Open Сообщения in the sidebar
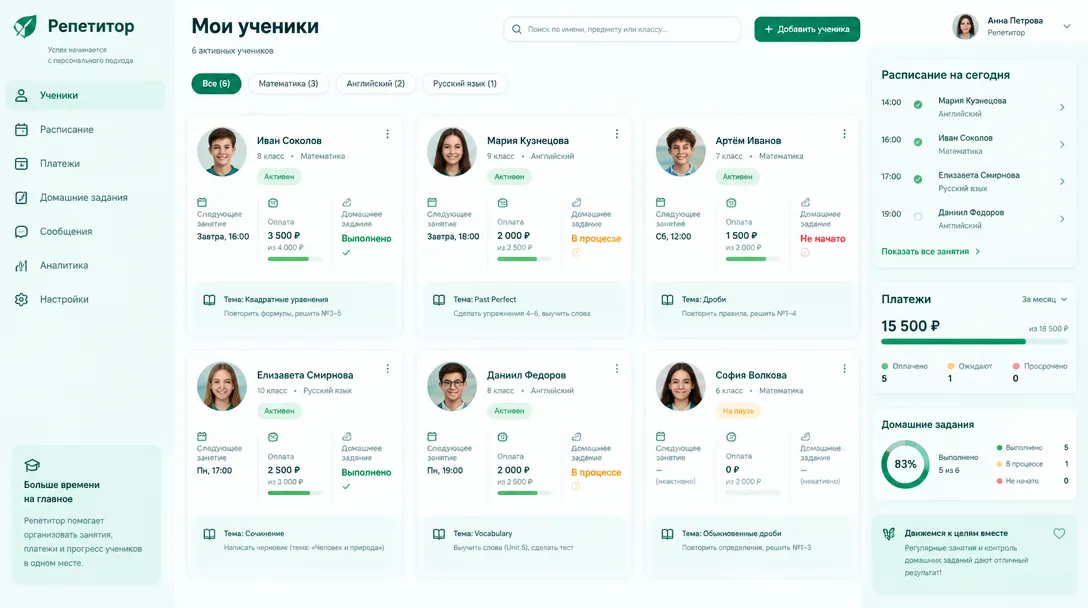Viewport: 1088px width, 608px height. (x=86, y=231)
